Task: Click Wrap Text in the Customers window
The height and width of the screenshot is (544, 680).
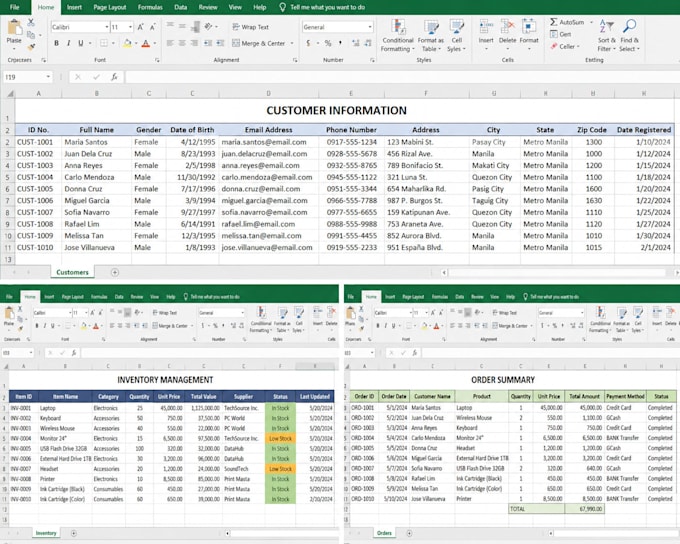Action: tap(250, 27)
